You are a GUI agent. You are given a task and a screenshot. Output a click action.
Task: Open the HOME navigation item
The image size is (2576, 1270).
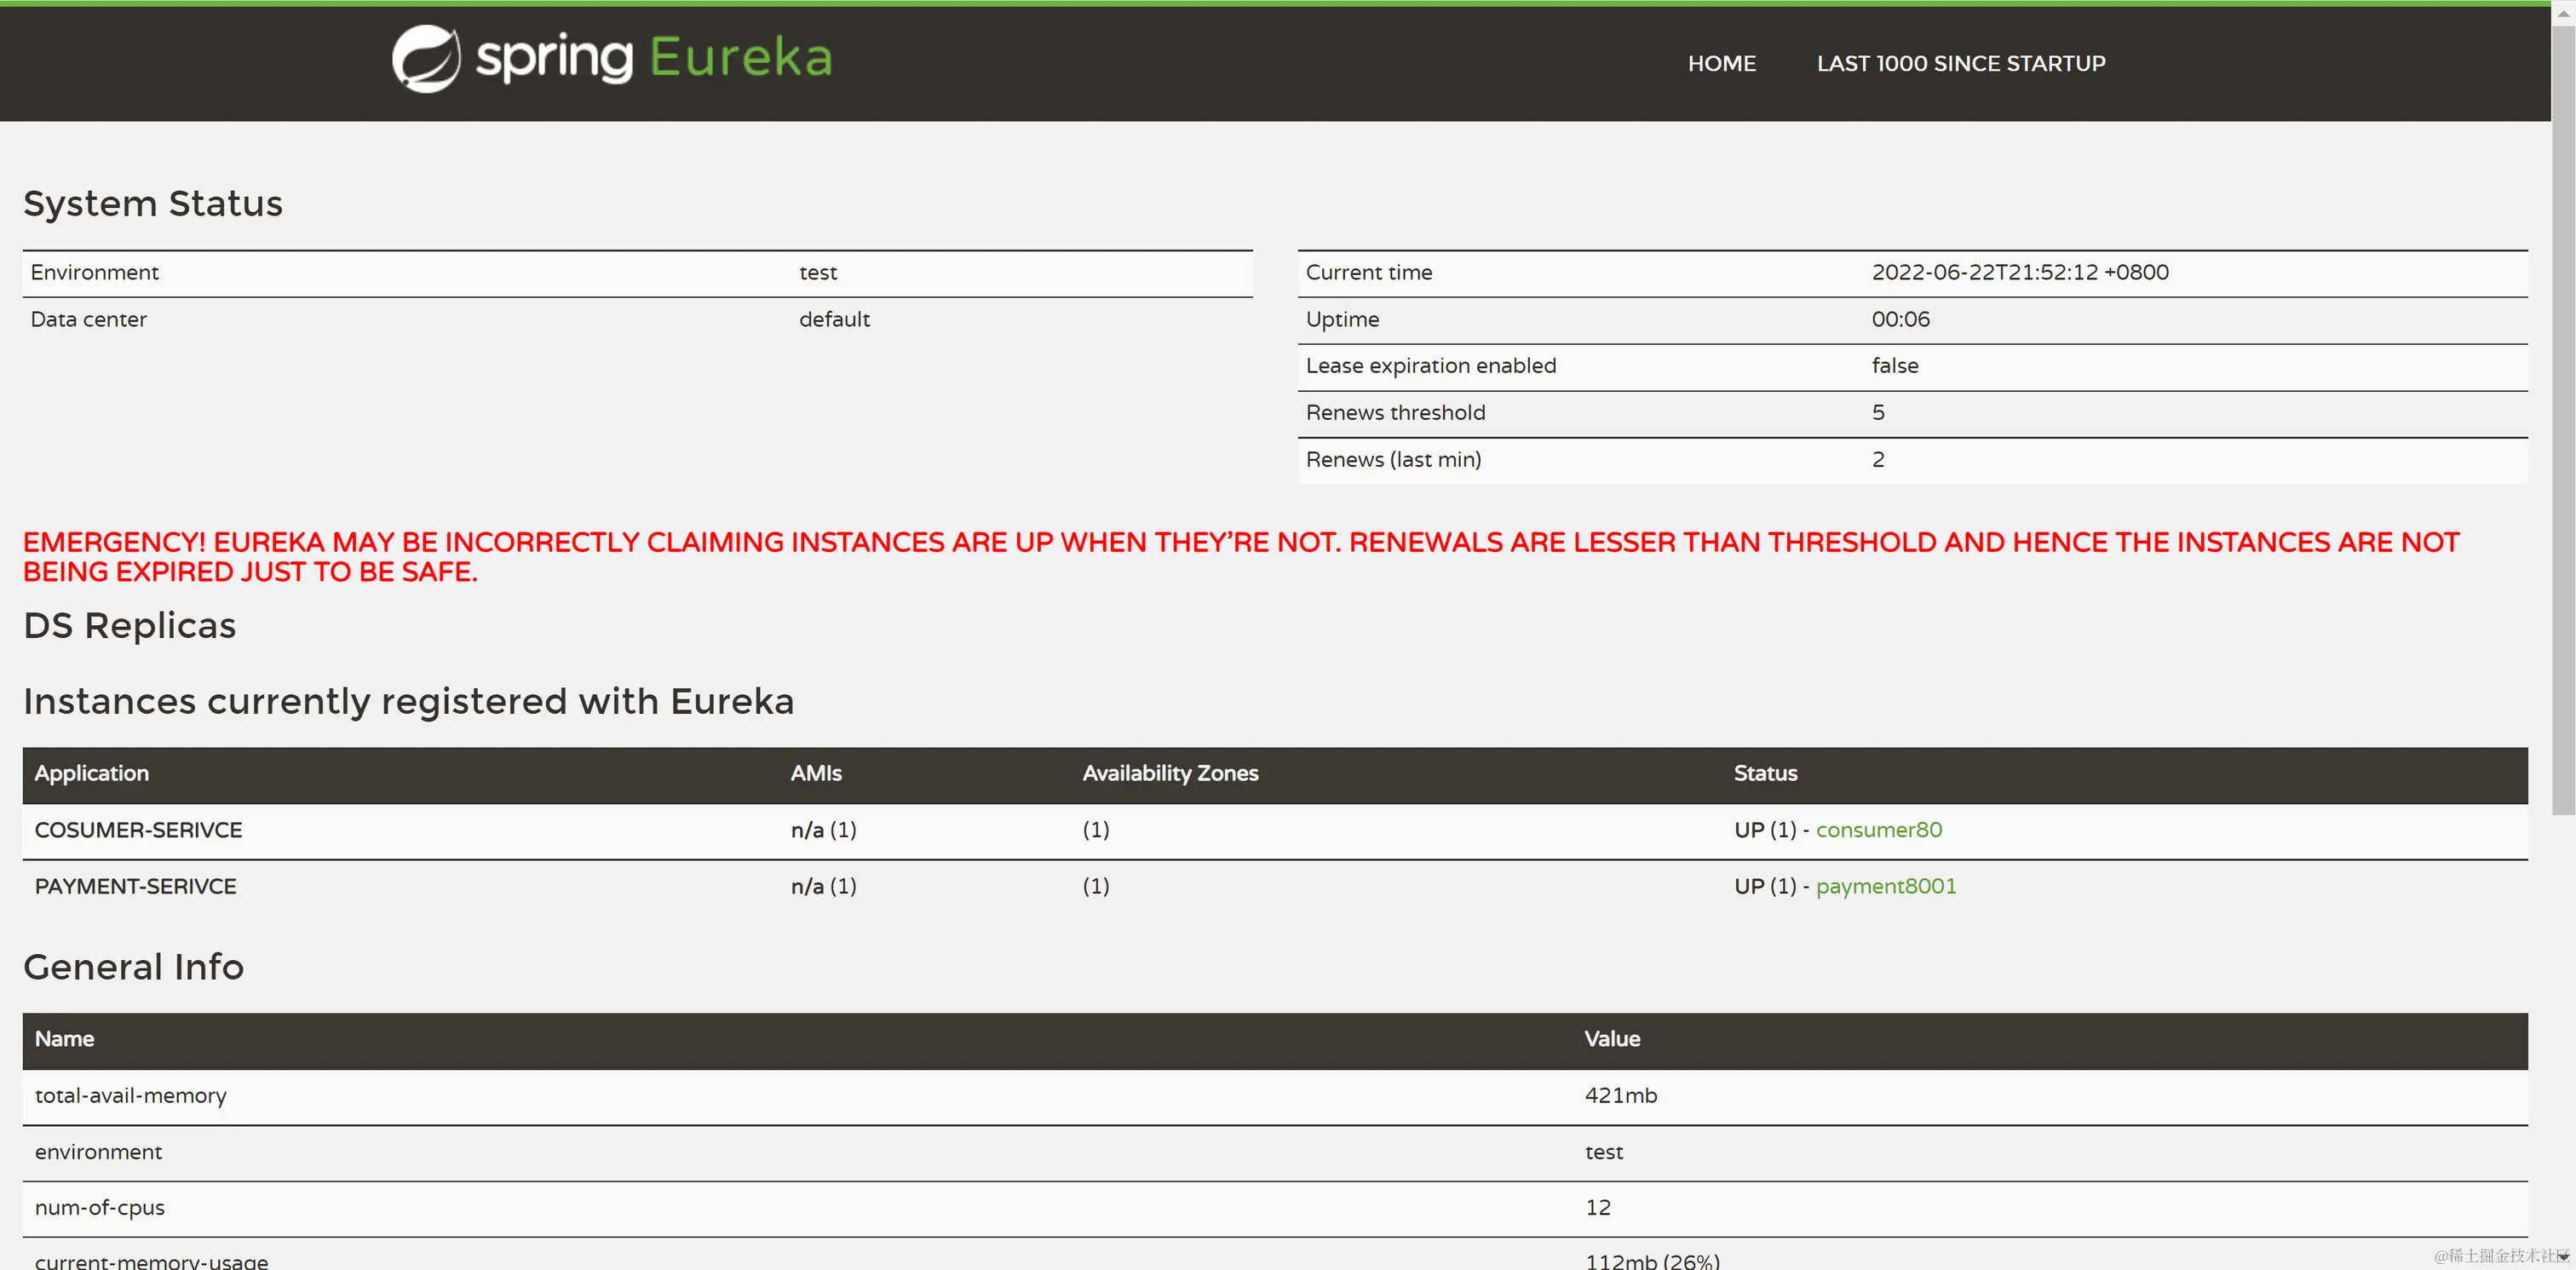click(1721, 64)
